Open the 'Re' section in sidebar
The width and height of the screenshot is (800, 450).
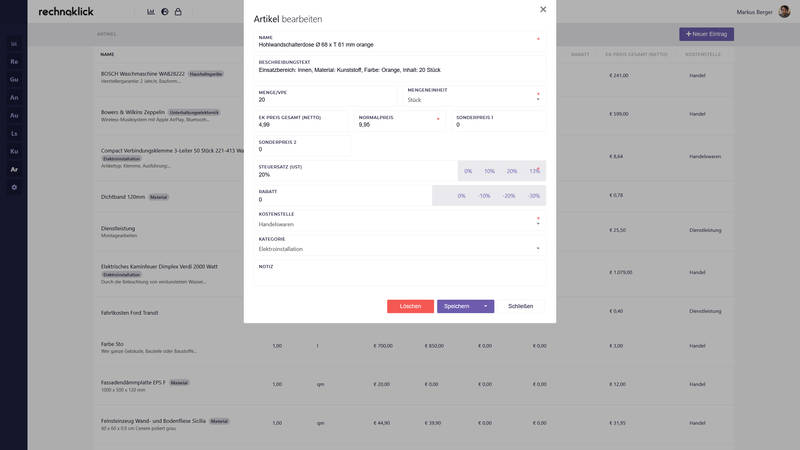[x=14, y=61]
